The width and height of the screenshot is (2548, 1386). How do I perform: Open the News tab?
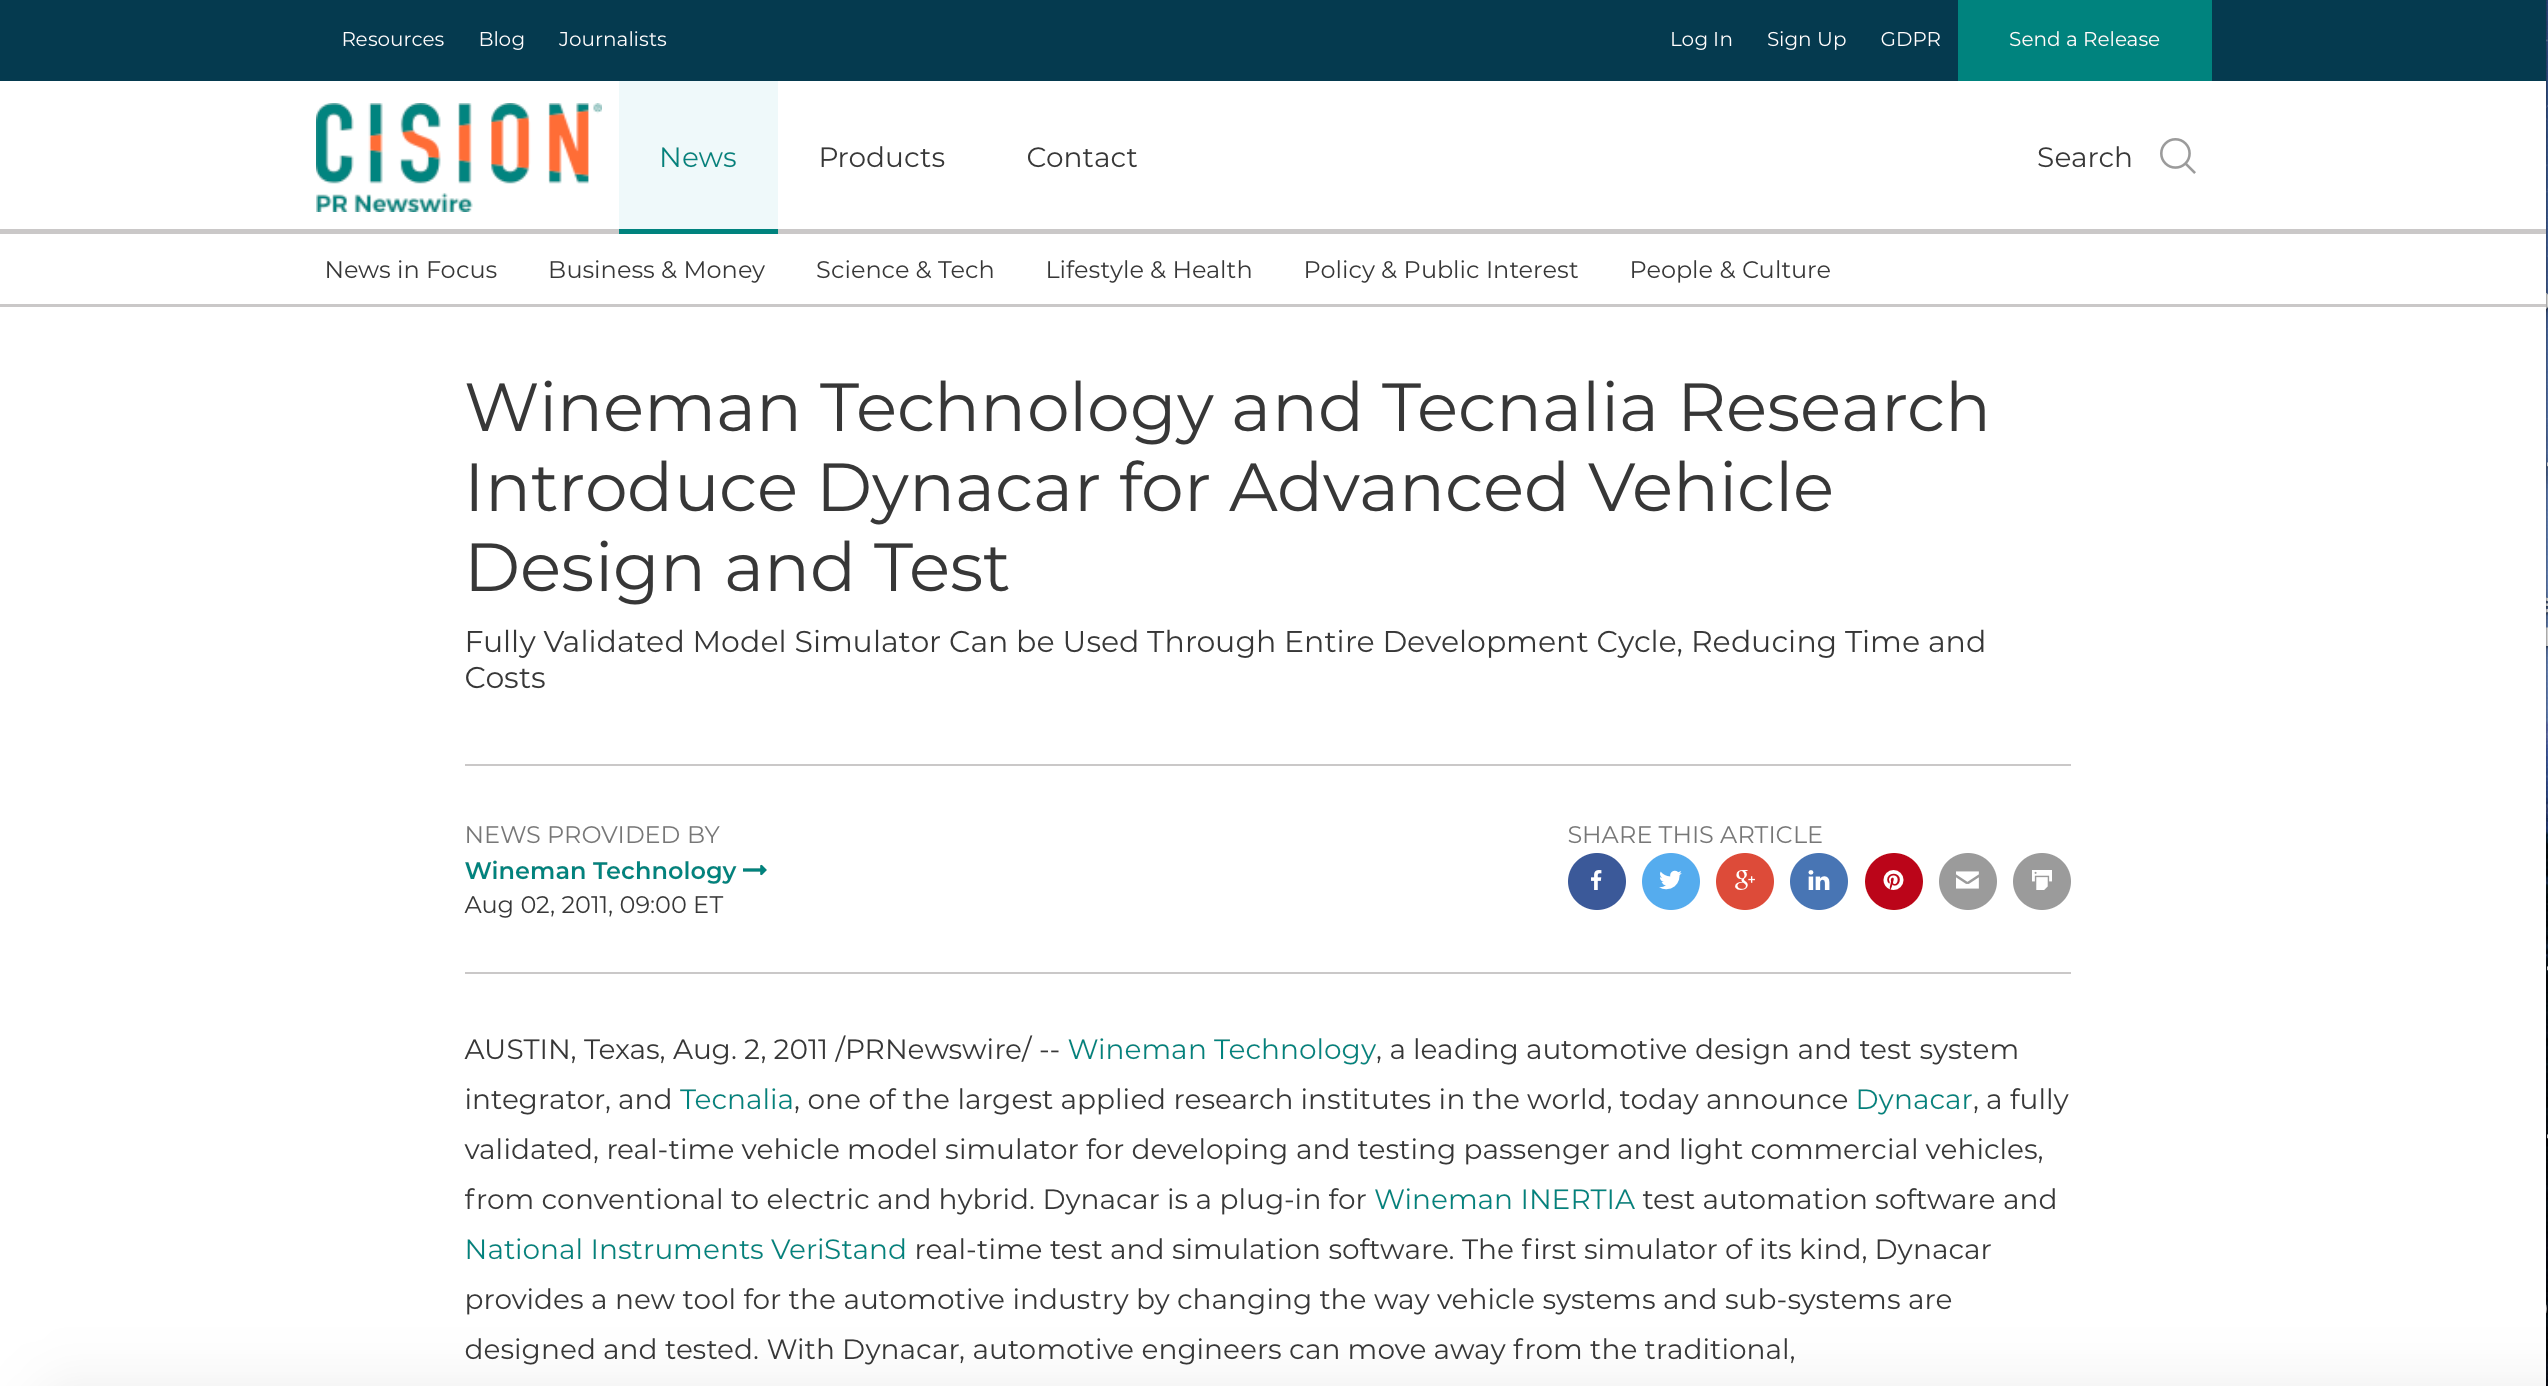698,157
